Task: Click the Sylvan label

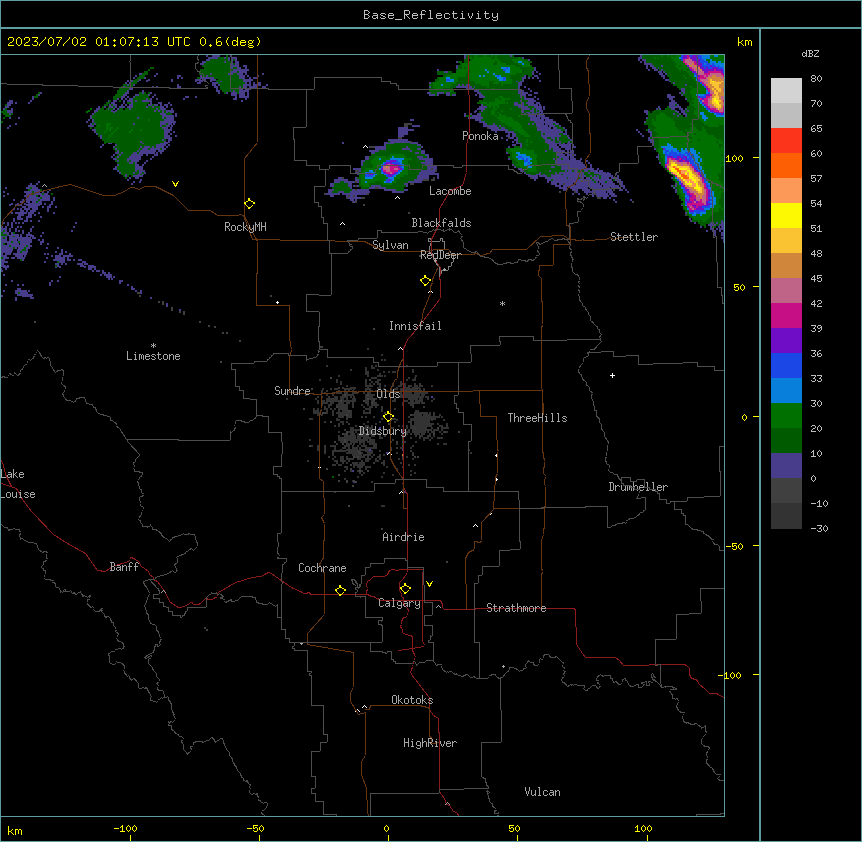Action: click(390, 245)
